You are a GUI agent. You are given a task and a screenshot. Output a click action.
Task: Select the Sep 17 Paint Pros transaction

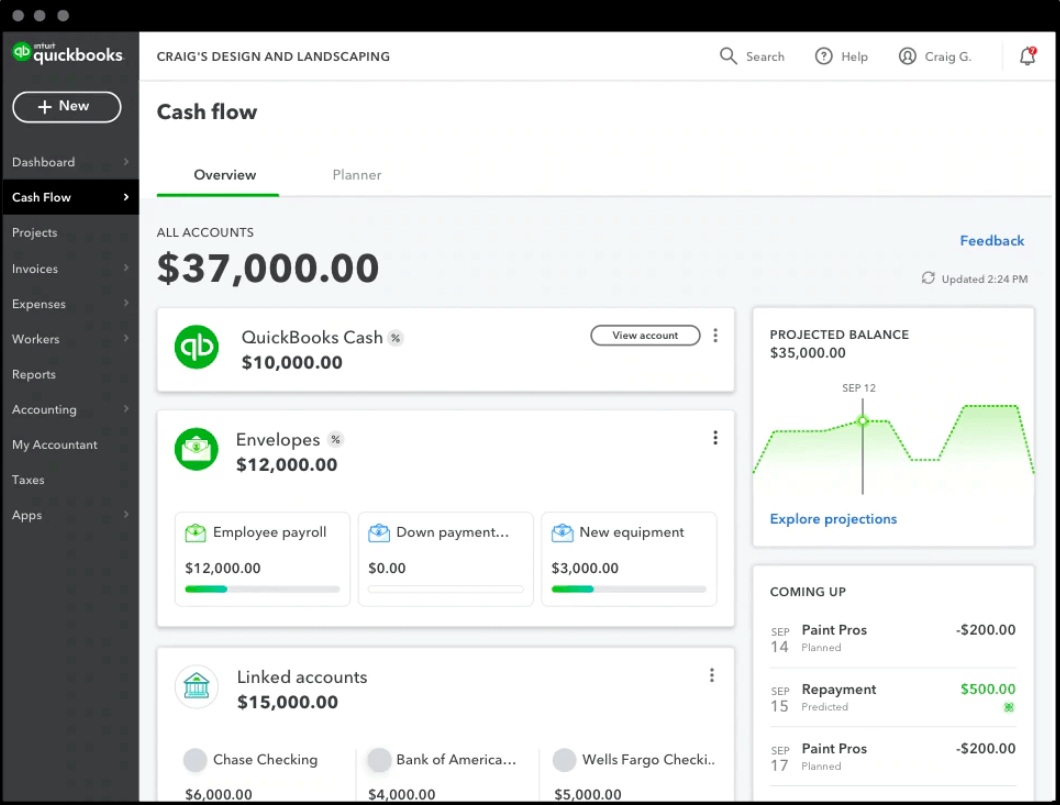point(893,757)
